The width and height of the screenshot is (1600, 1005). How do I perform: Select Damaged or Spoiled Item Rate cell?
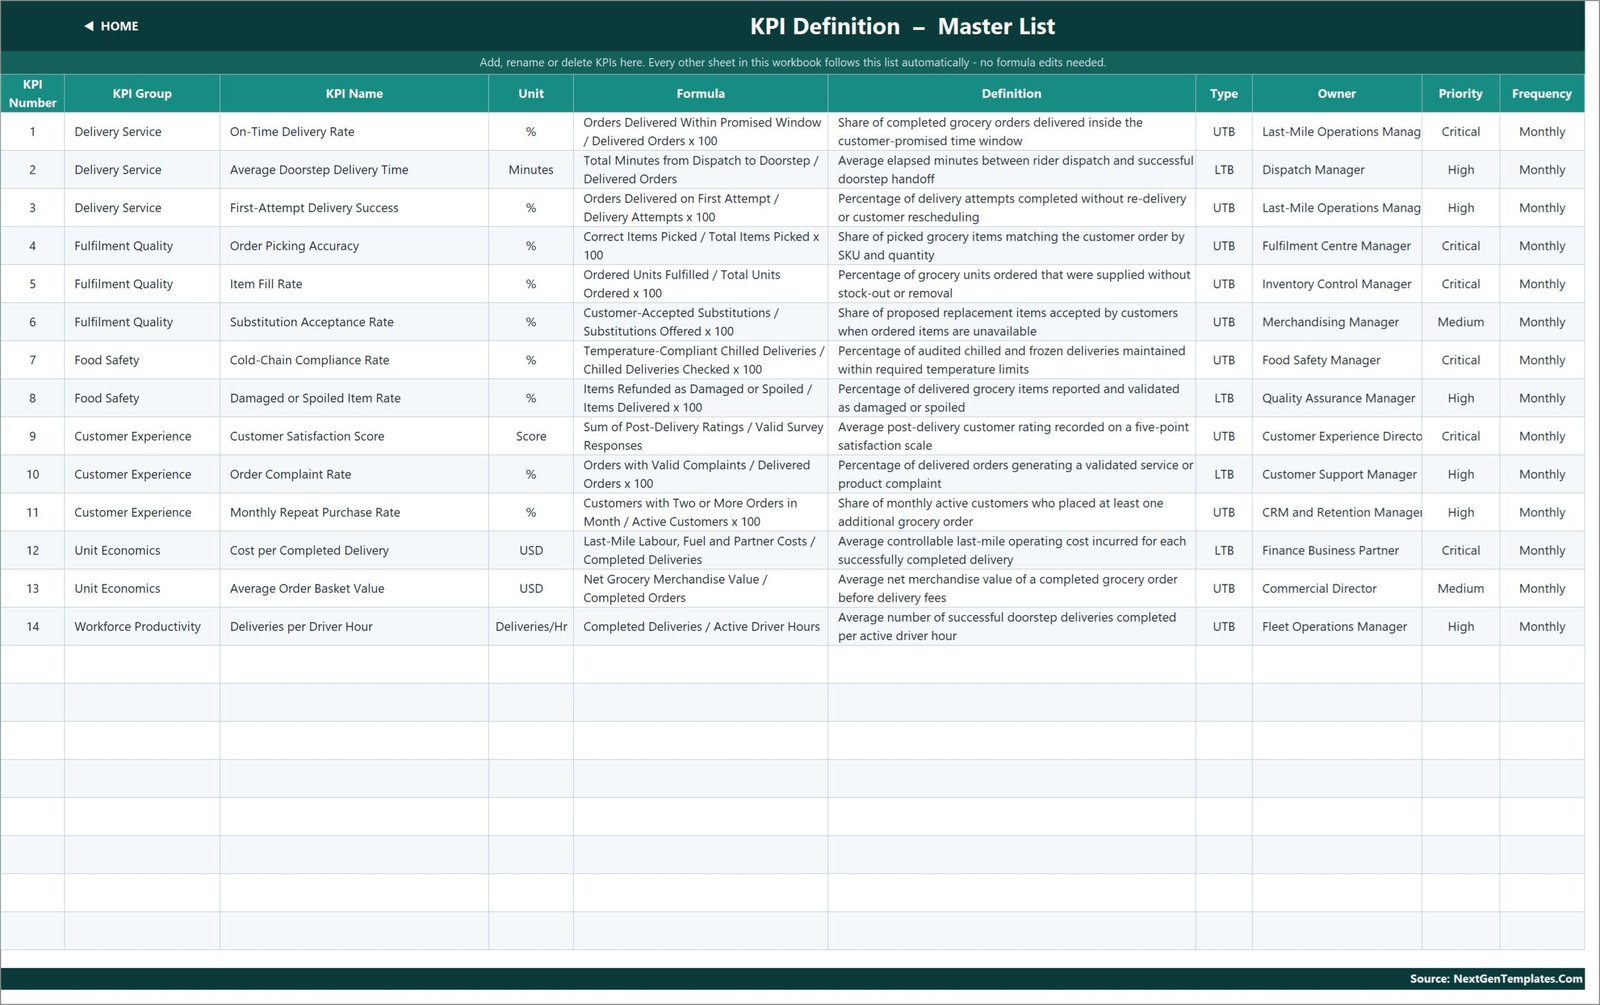tap(354, 398)
